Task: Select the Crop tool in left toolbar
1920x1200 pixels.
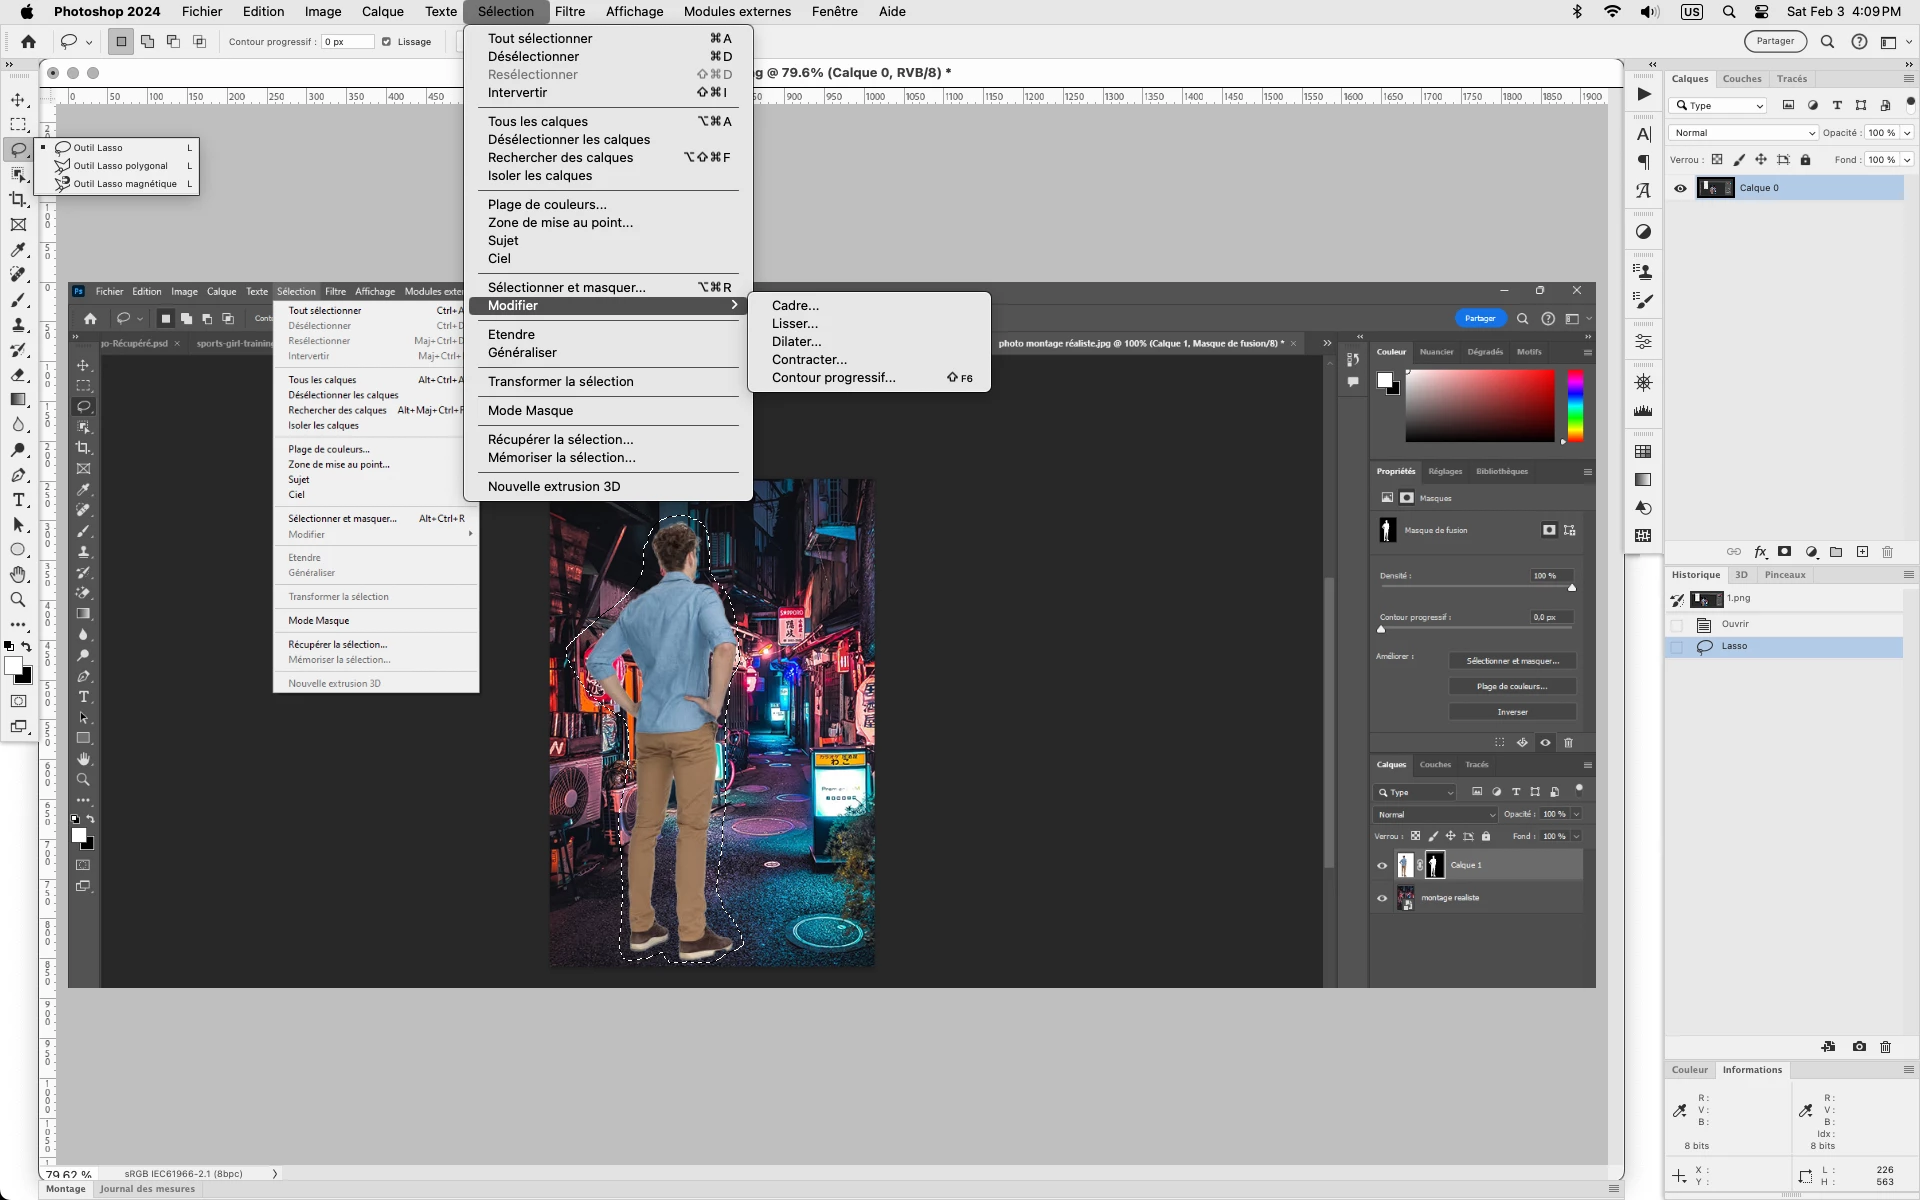Action: [18, 200]
